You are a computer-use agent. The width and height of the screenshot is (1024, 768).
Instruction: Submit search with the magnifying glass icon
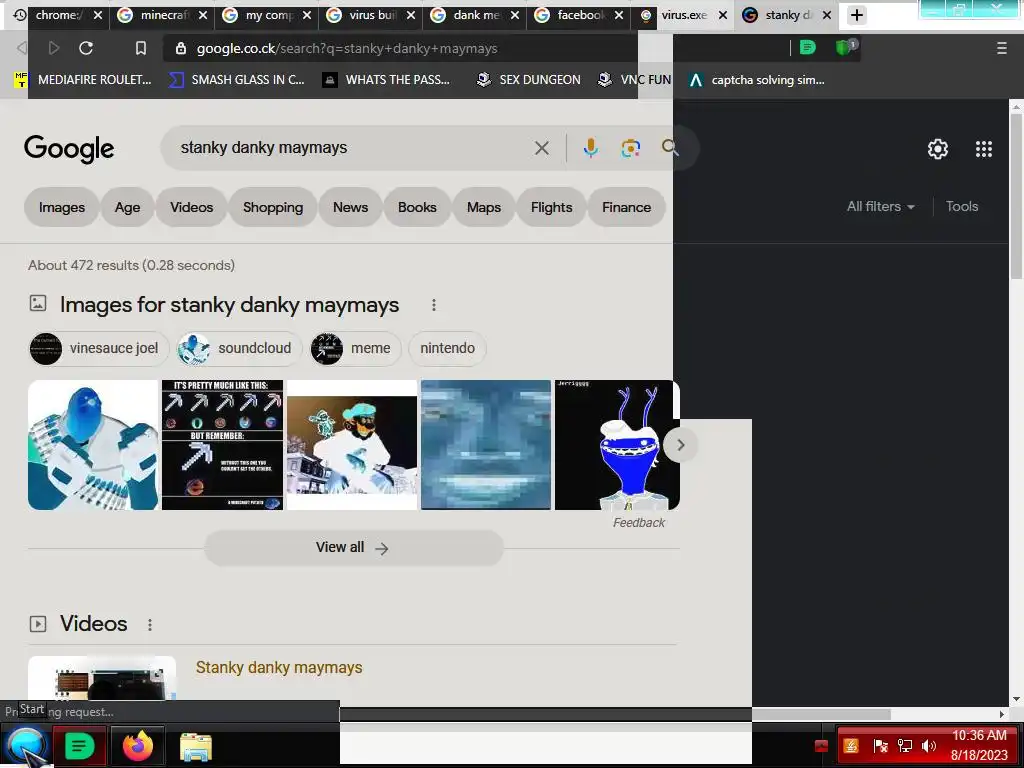pos(669,148)
